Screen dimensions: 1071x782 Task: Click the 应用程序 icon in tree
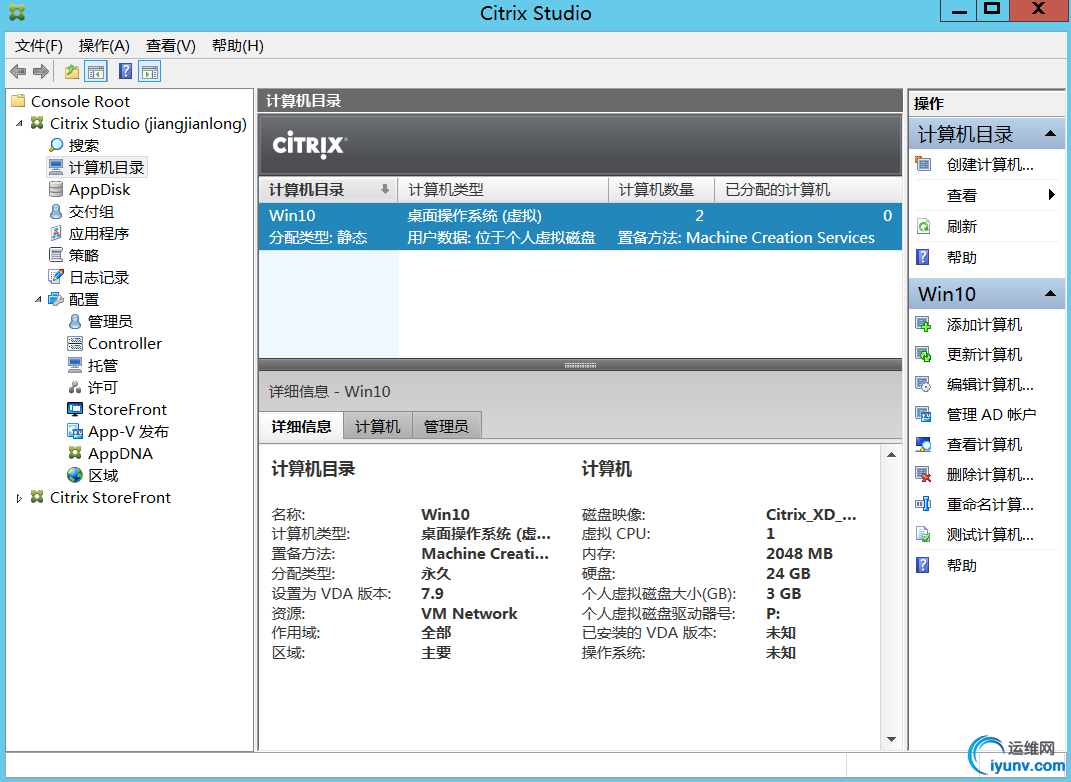56,234
